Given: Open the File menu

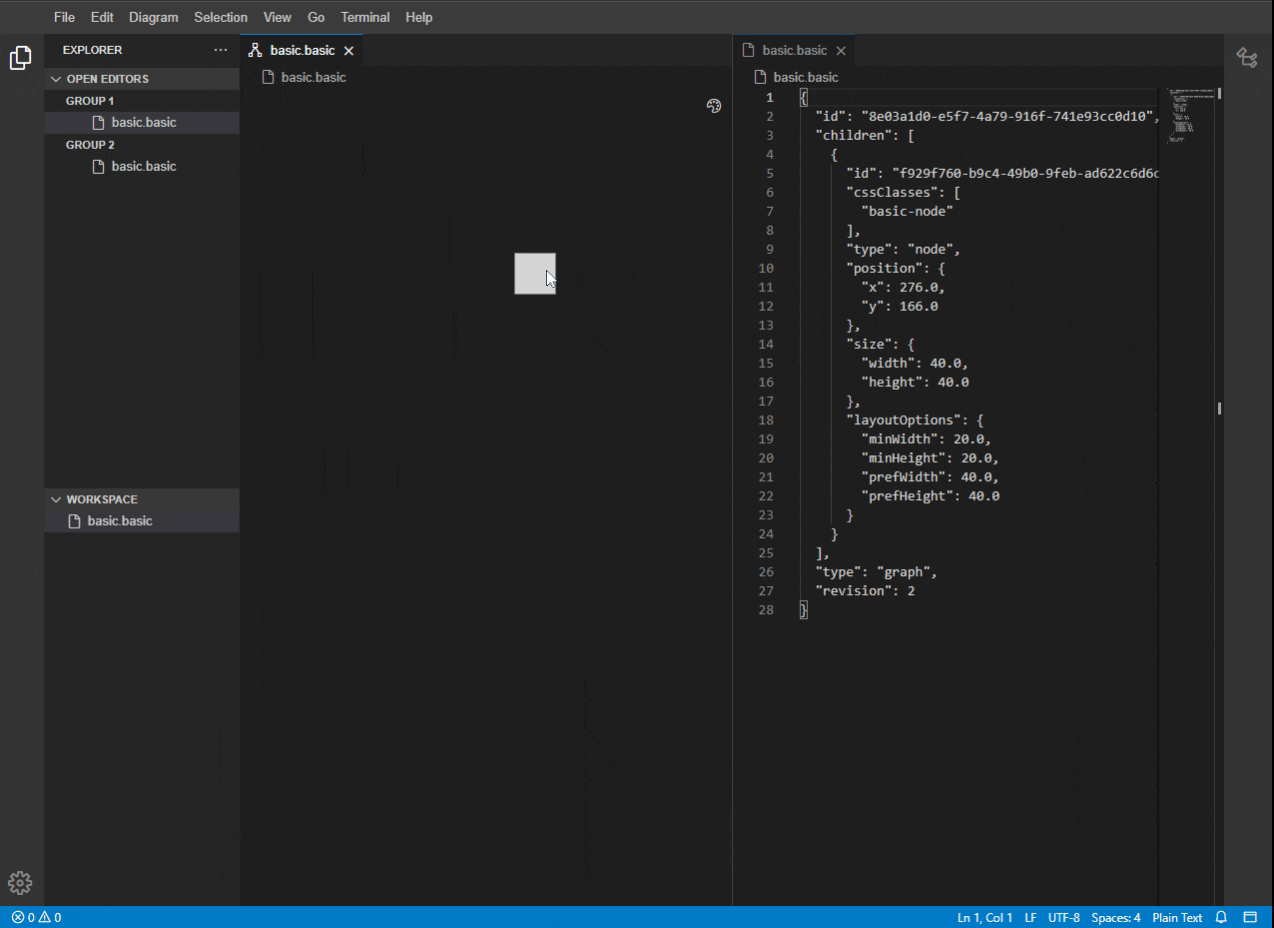Looking at the screenshot, I should pyautogui.click(x=64, y=17).
